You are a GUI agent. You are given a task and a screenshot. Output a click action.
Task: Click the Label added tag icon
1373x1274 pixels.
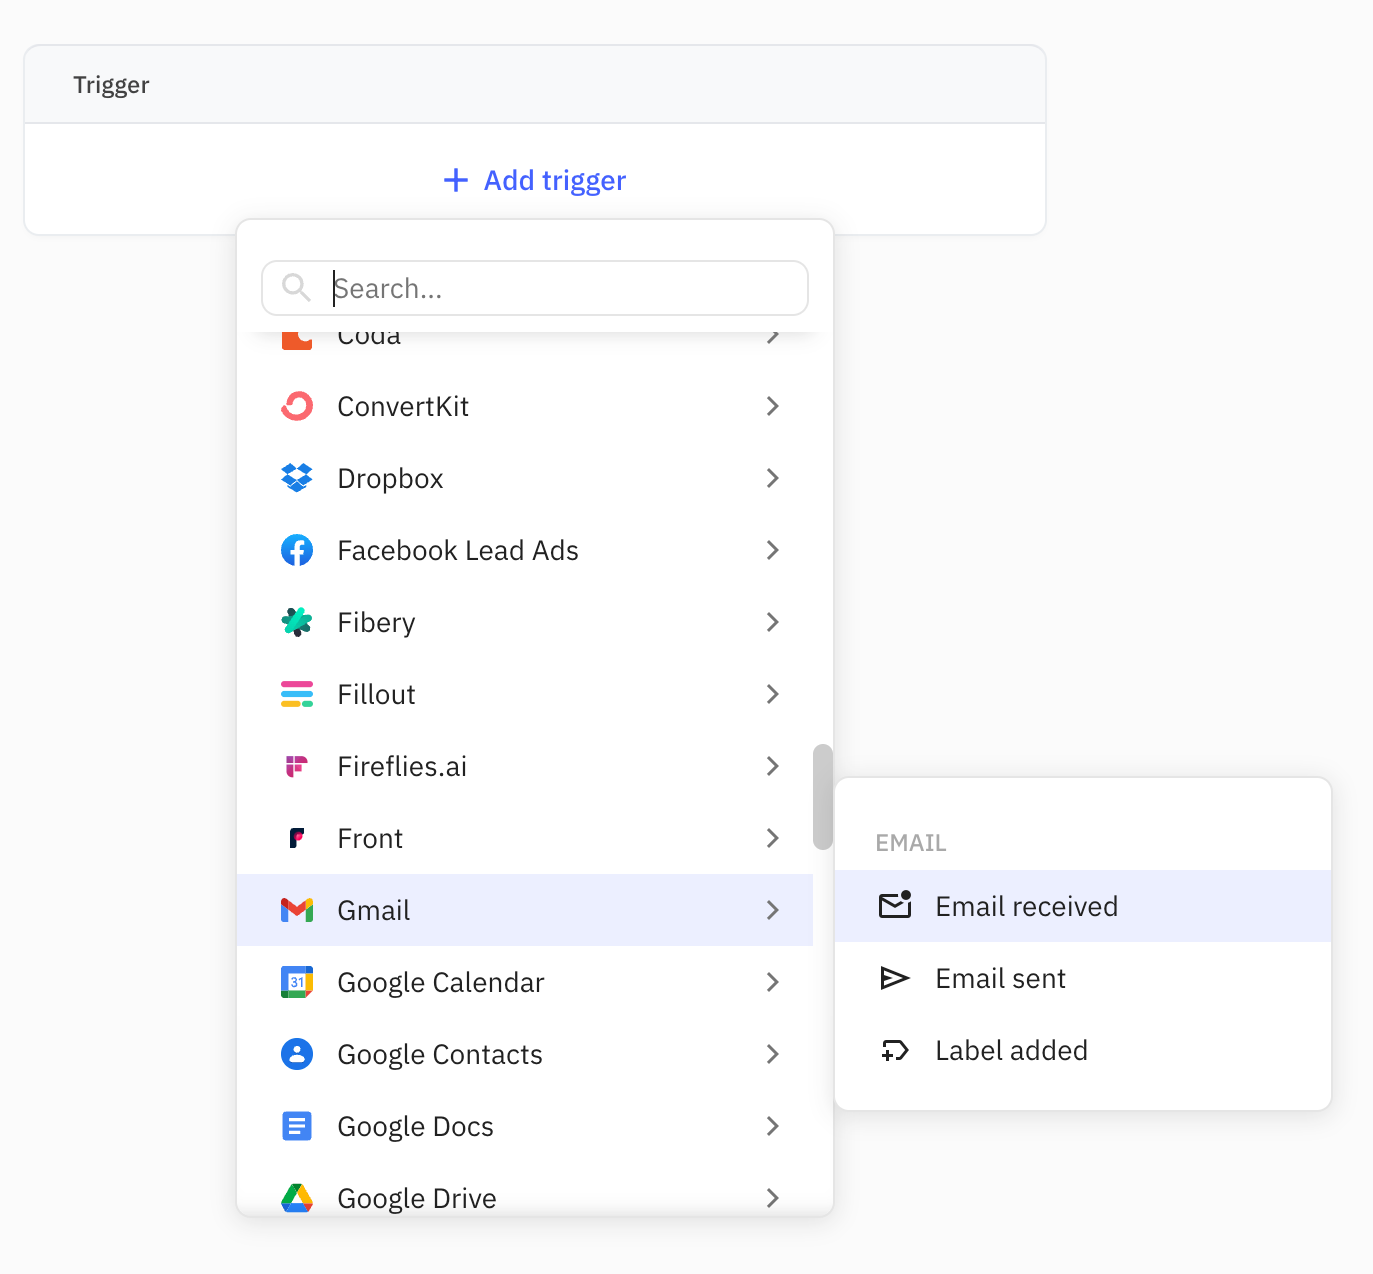click(895, 1050)
